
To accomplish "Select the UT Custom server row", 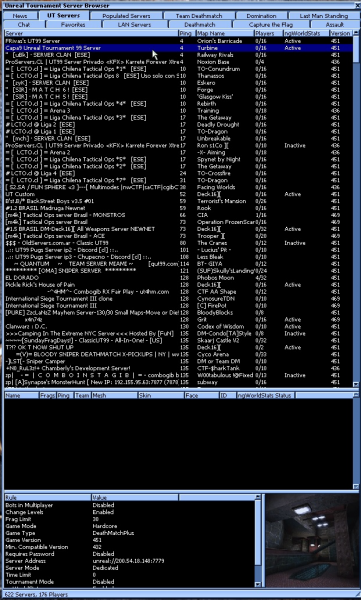I will point(178,194).
